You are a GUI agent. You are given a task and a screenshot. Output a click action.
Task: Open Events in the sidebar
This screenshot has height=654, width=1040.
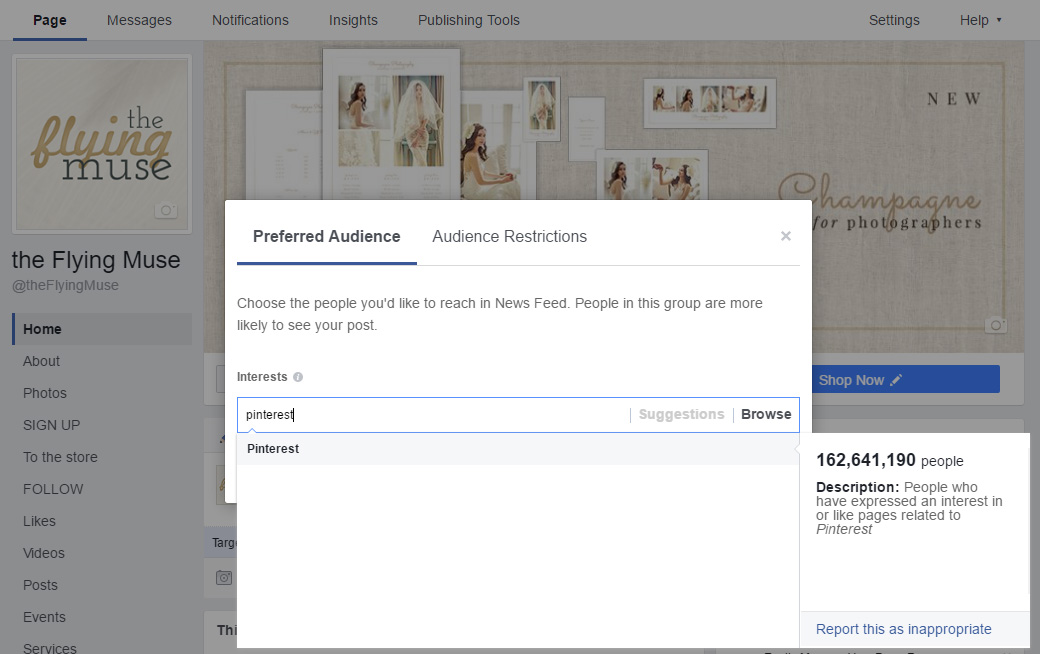44,617
